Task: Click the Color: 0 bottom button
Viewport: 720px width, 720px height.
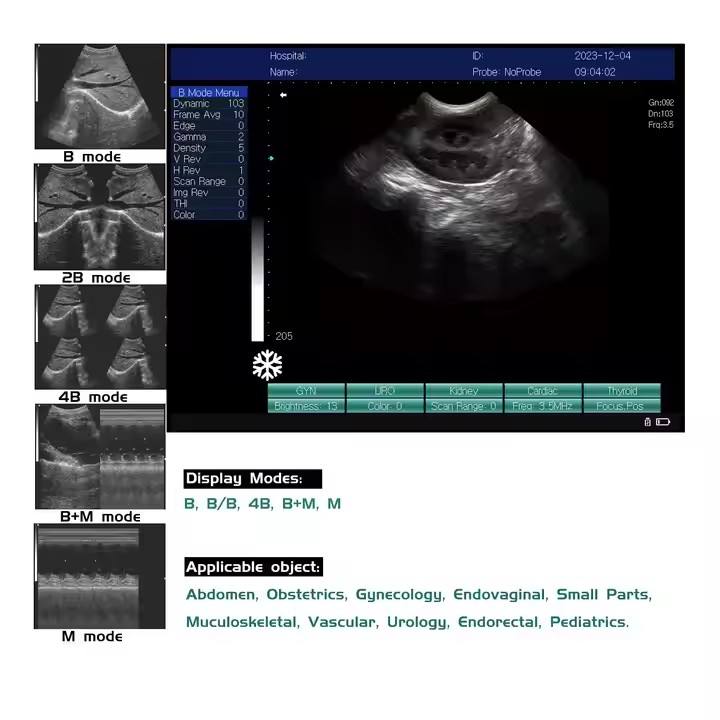Action: 385,406
